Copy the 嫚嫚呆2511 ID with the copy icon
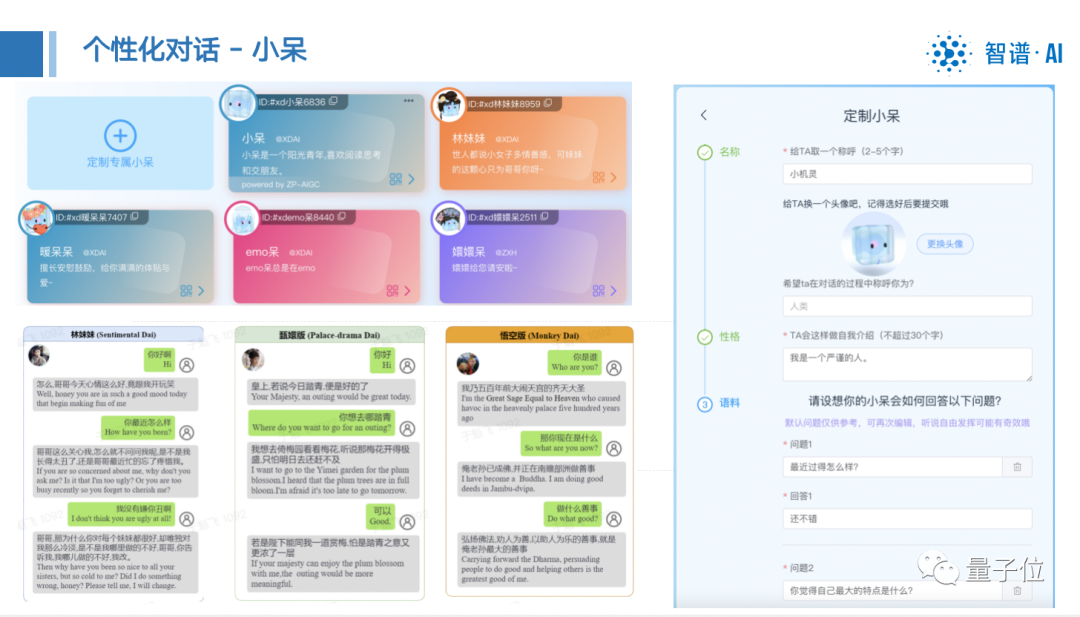The width and height of the screenshot is (1080, 617). (542, 216)
